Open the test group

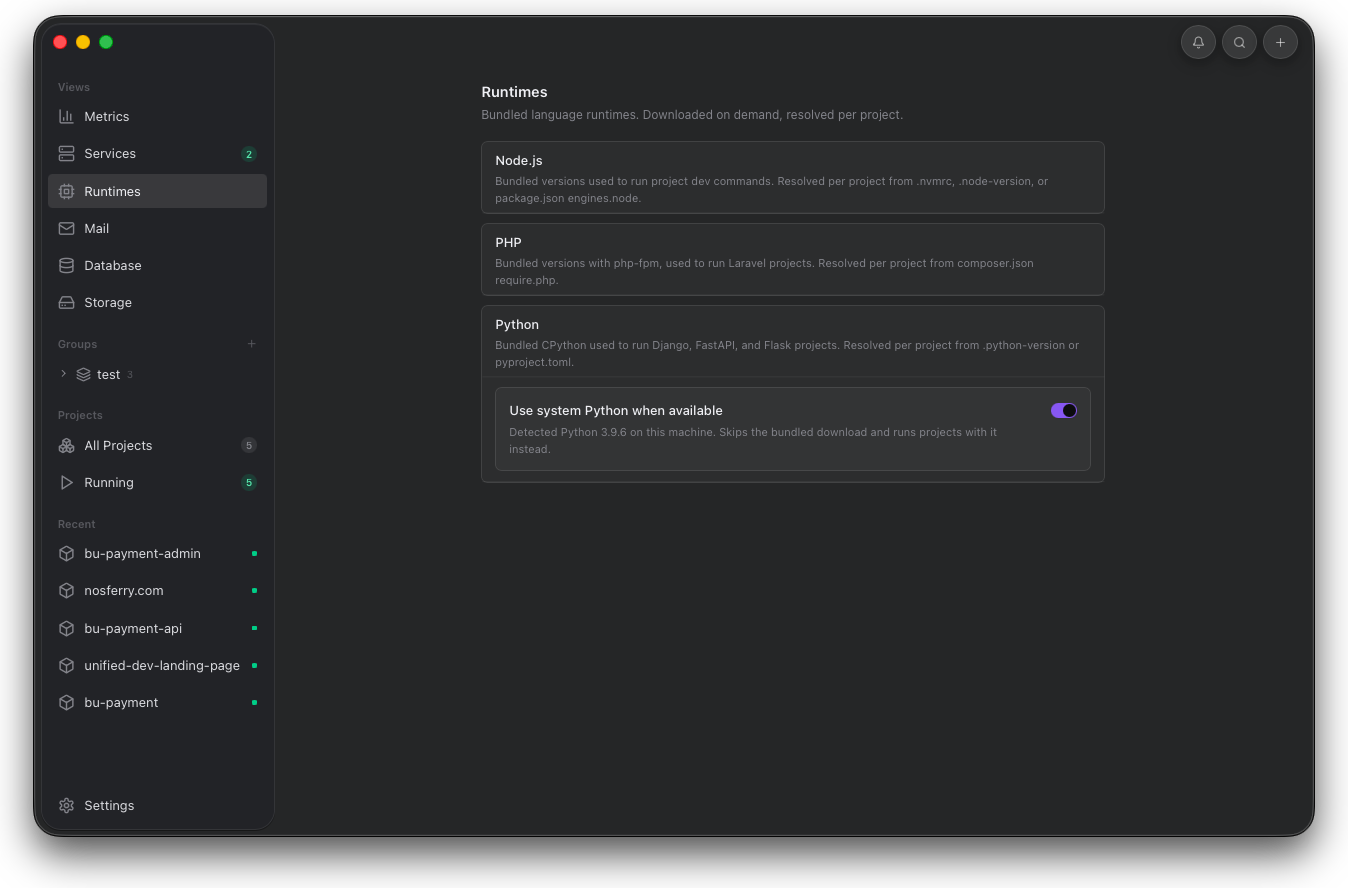[x=157, y=374]
